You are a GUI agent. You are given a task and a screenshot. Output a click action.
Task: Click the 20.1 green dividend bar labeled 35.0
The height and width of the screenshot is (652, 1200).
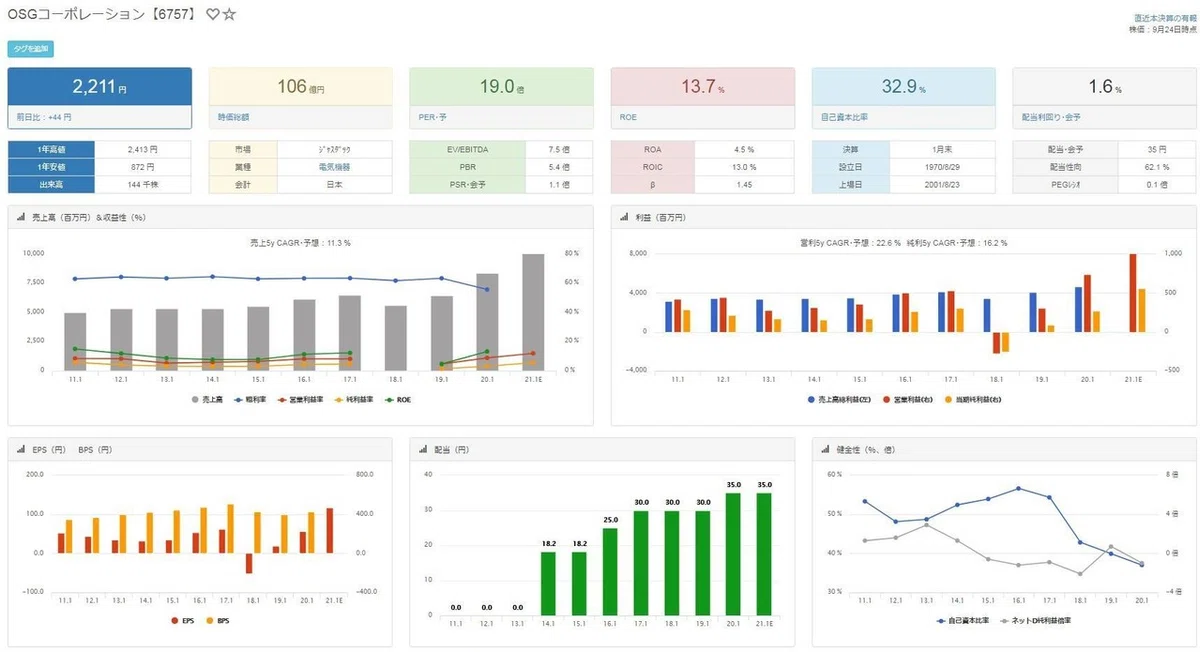tap(733, 554)
